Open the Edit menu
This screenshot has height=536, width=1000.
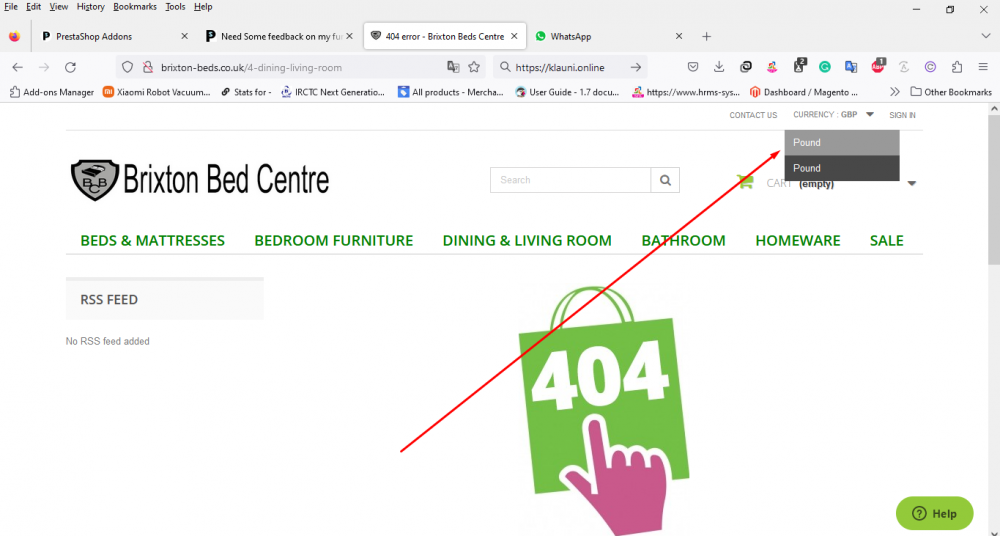tap(33, 7)
